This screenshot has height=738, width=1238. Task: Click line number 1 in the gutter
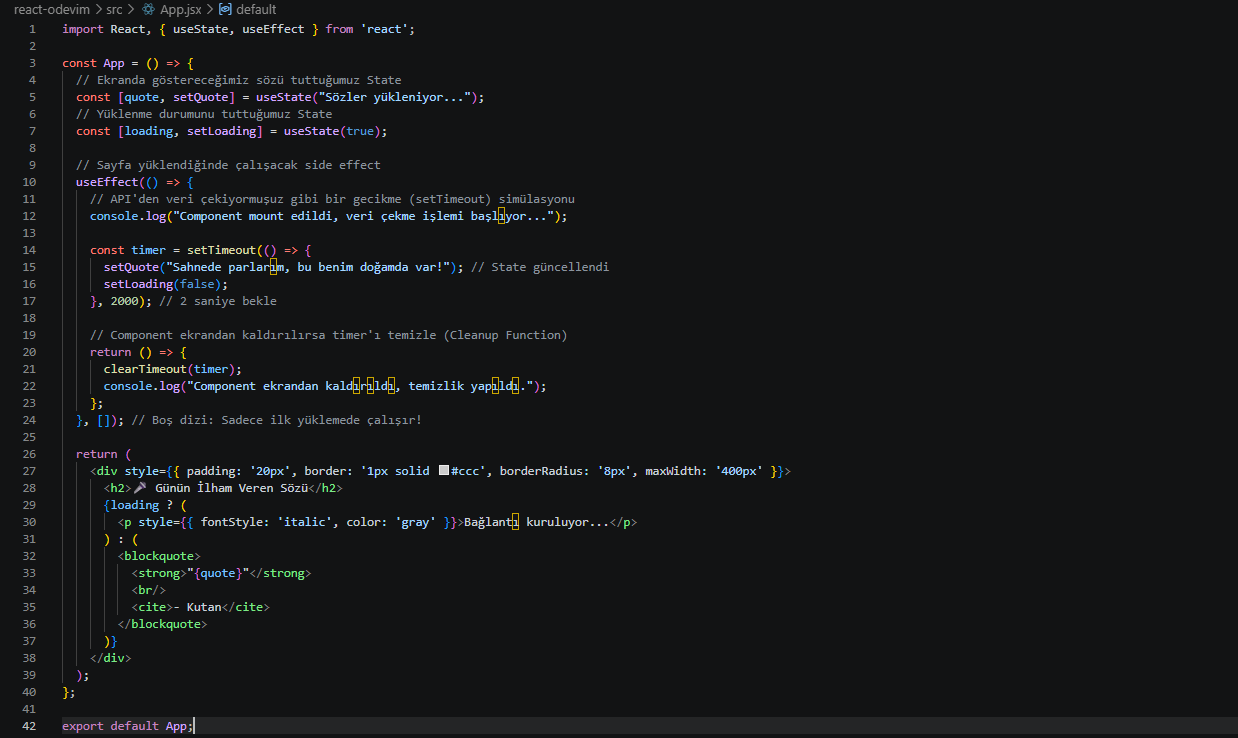tap(32, 29)
